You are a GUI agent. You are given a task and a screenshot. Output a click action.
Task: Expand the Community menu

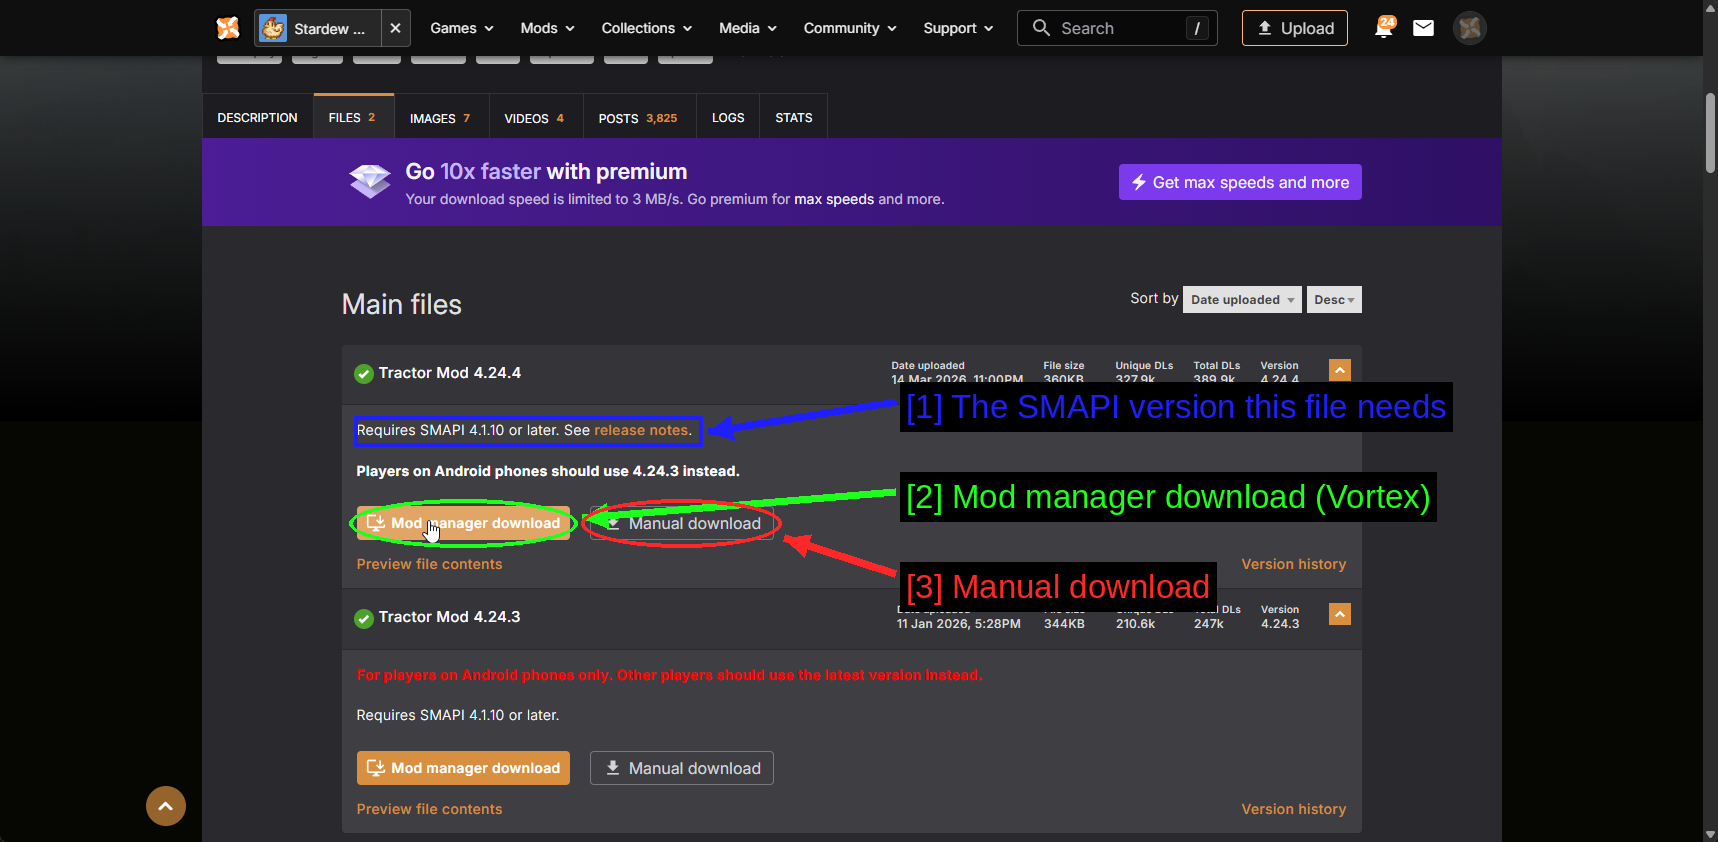click(x=850, y=28)
